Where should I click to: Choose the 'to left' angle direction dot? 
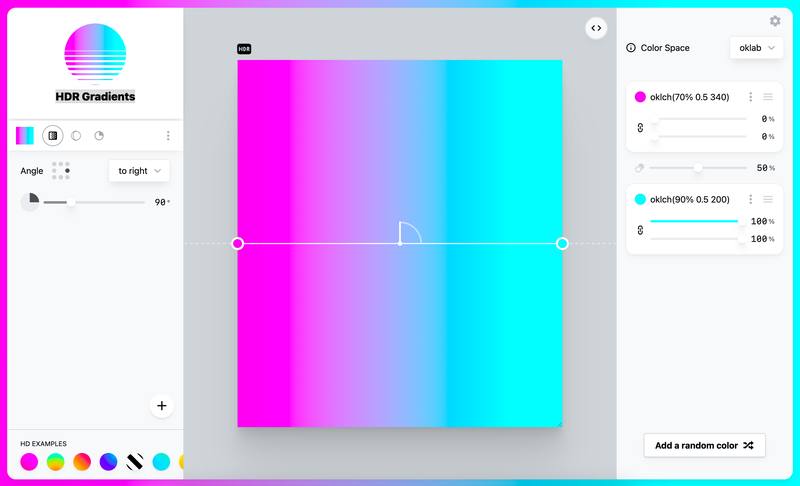coord(55,170)
